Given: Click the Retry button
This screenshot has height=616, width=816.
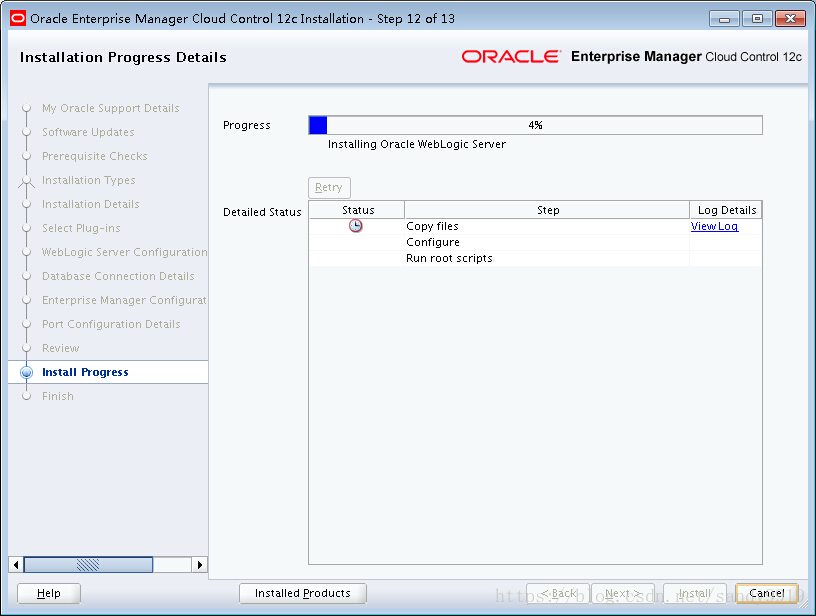Looking at the screenshot, I should [x=329, y=187].
